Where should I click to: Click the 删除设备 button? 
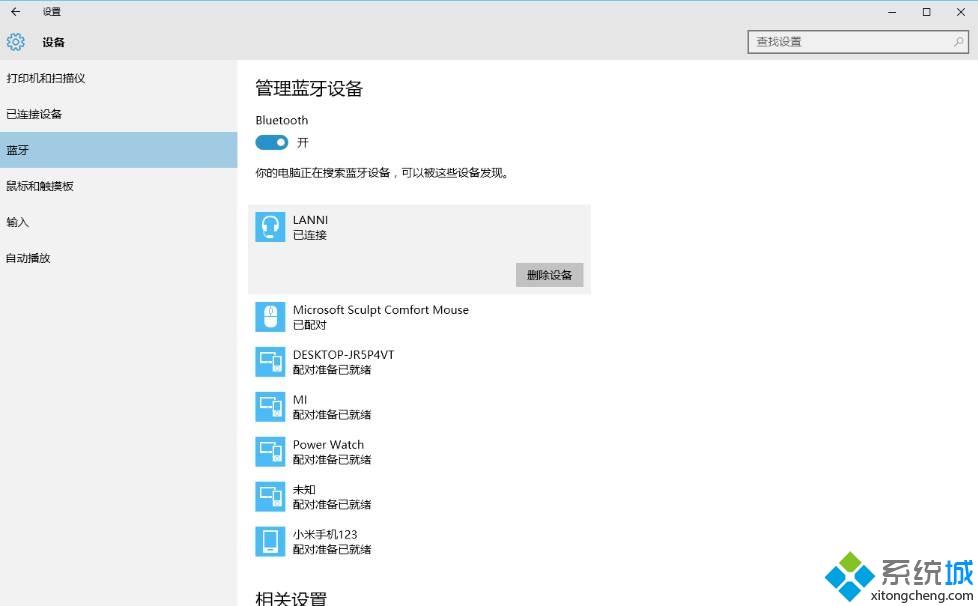[550, 275]
